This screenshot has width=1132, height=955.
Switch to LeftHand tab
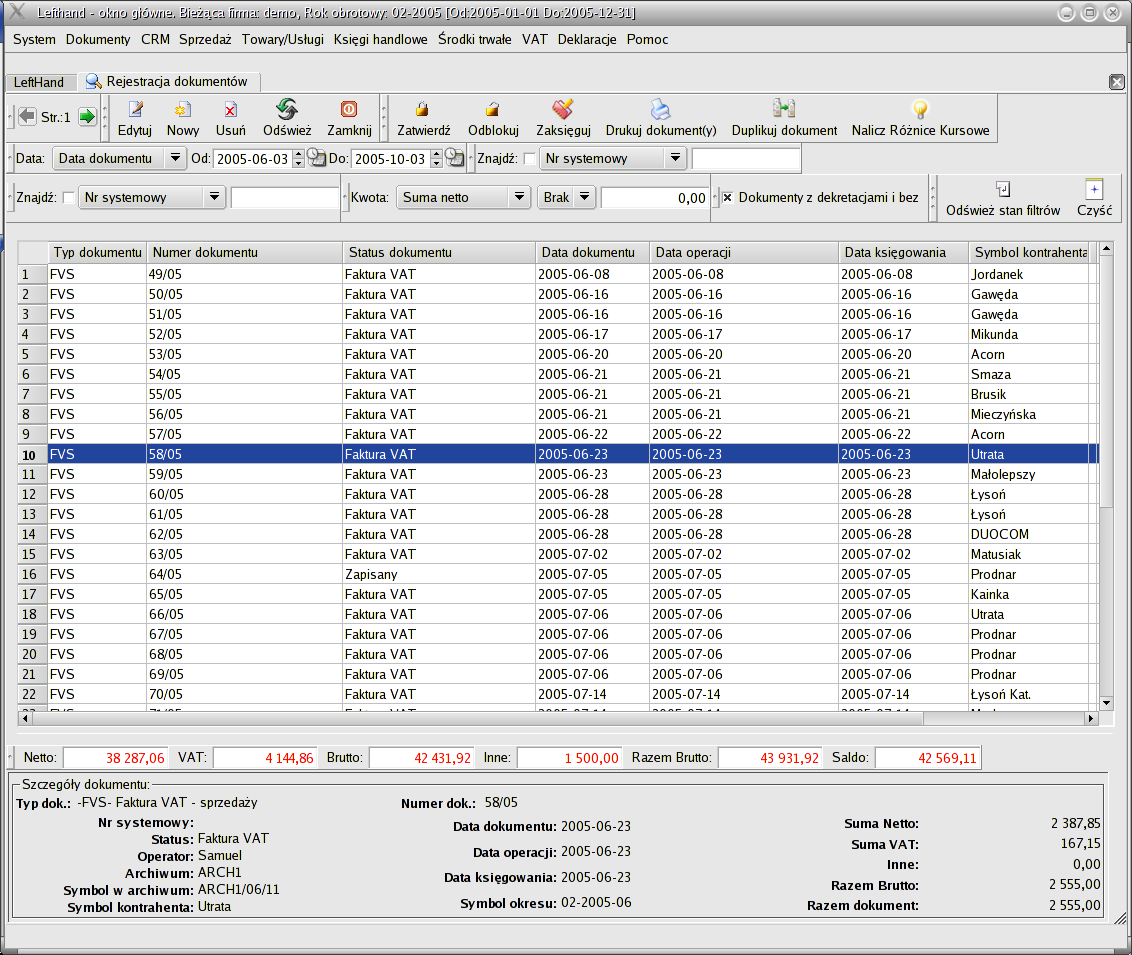(x=39, y=82)
